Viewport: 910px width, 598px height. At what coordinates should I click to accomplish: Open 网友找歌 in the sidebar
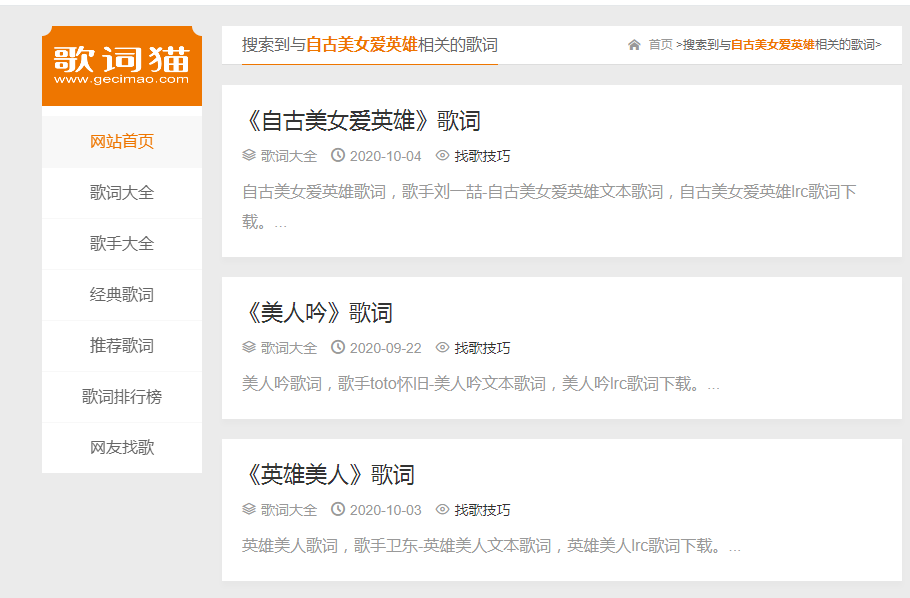pyautogui.click(x=122, y=448)
